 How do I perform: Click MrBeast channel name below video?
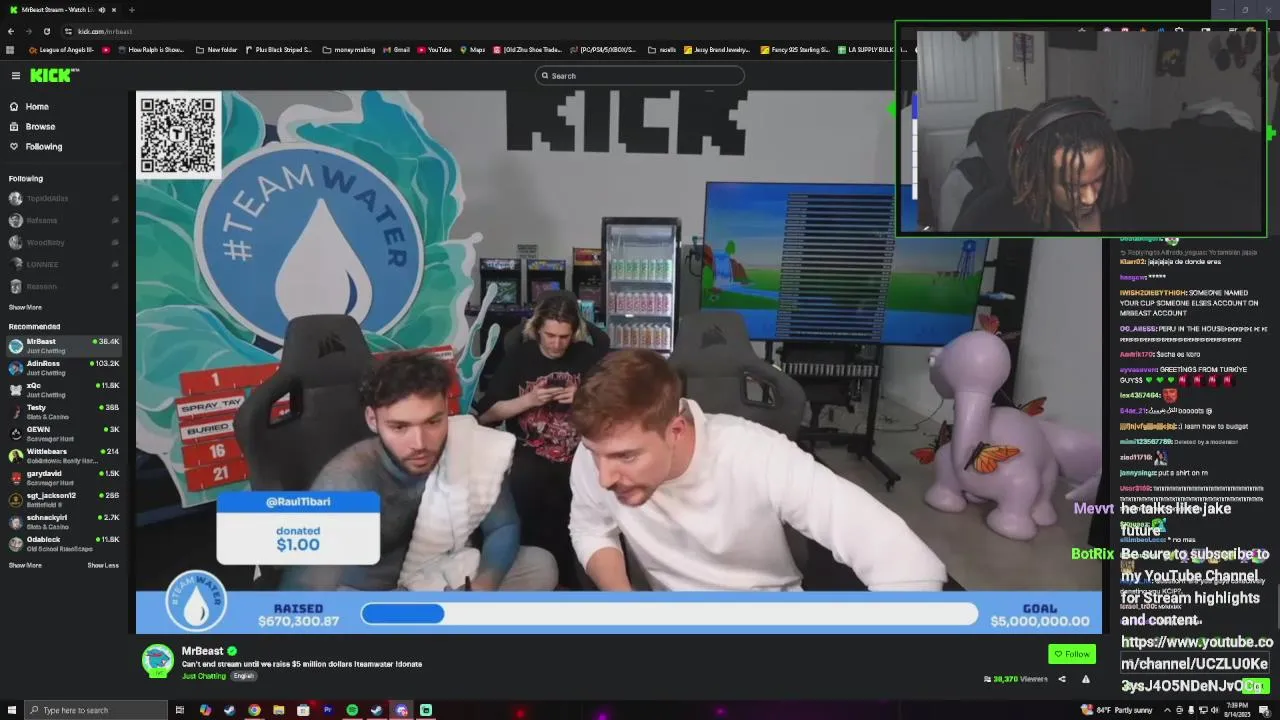(x=203, y=651)
